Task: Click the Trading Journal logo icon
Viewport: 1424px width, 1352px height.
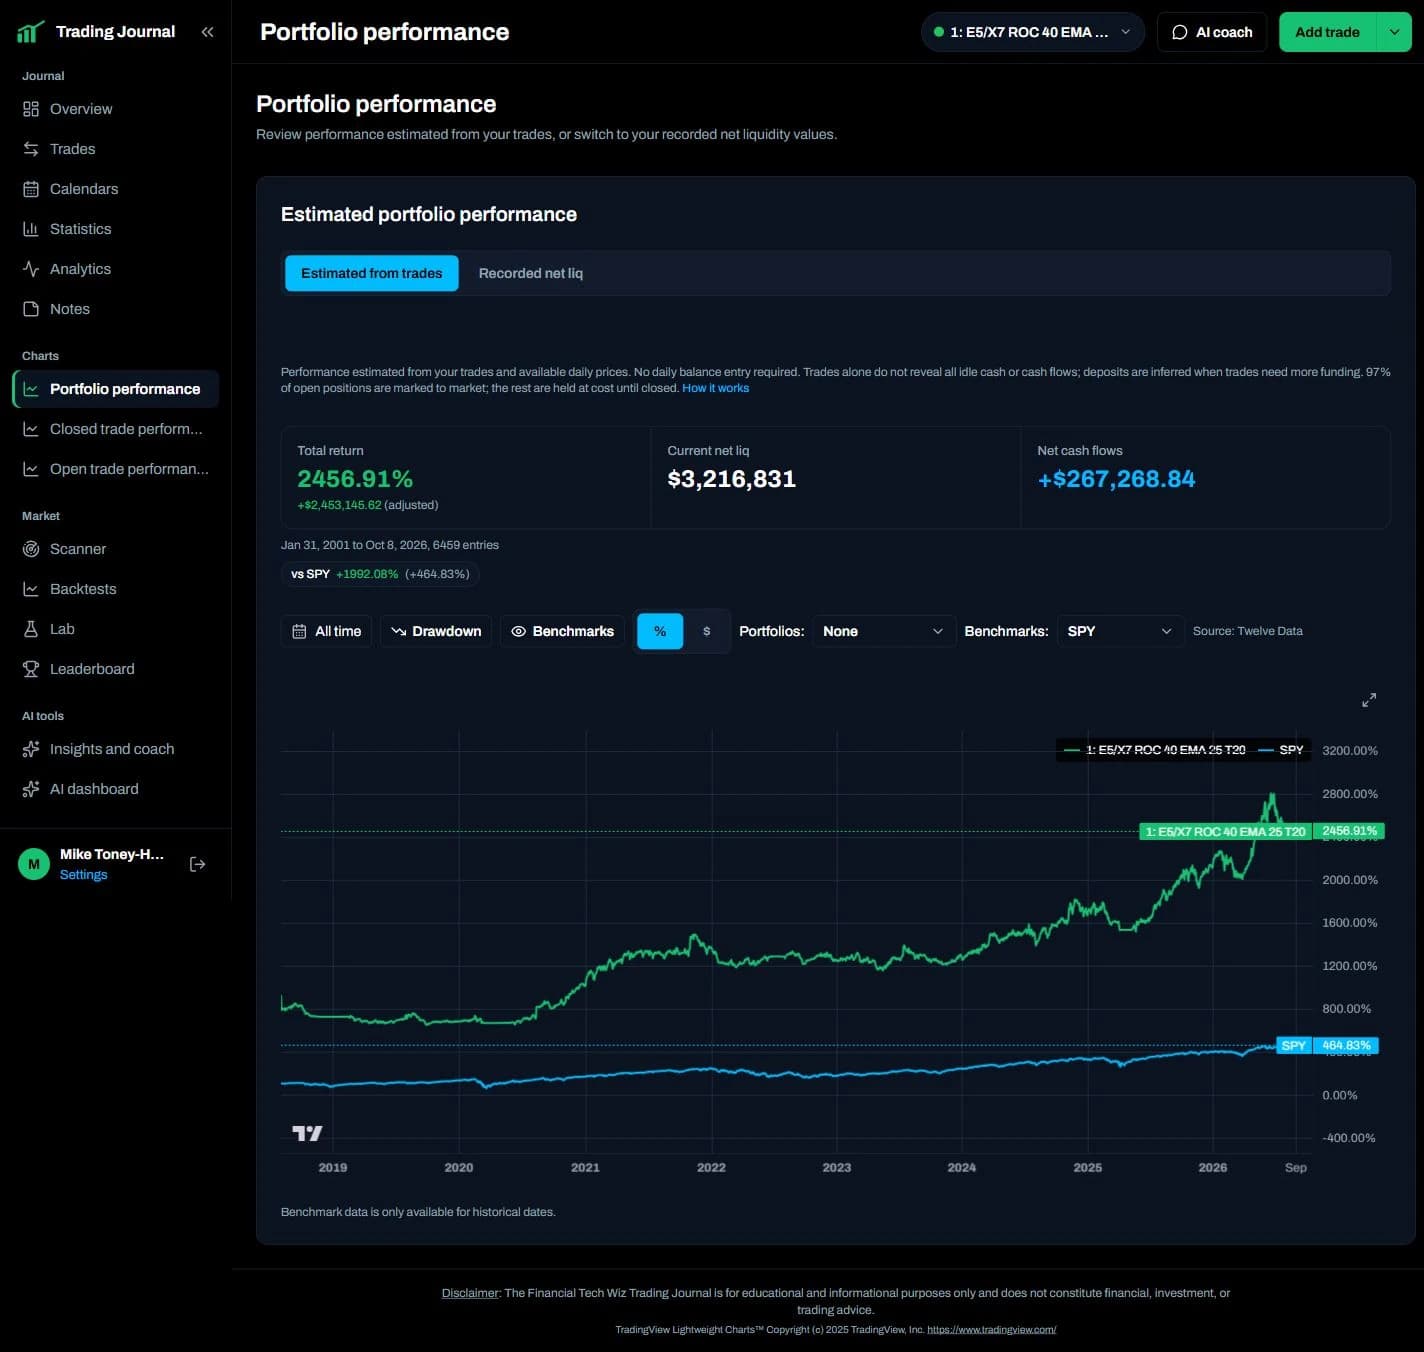Action: [30, 32]
